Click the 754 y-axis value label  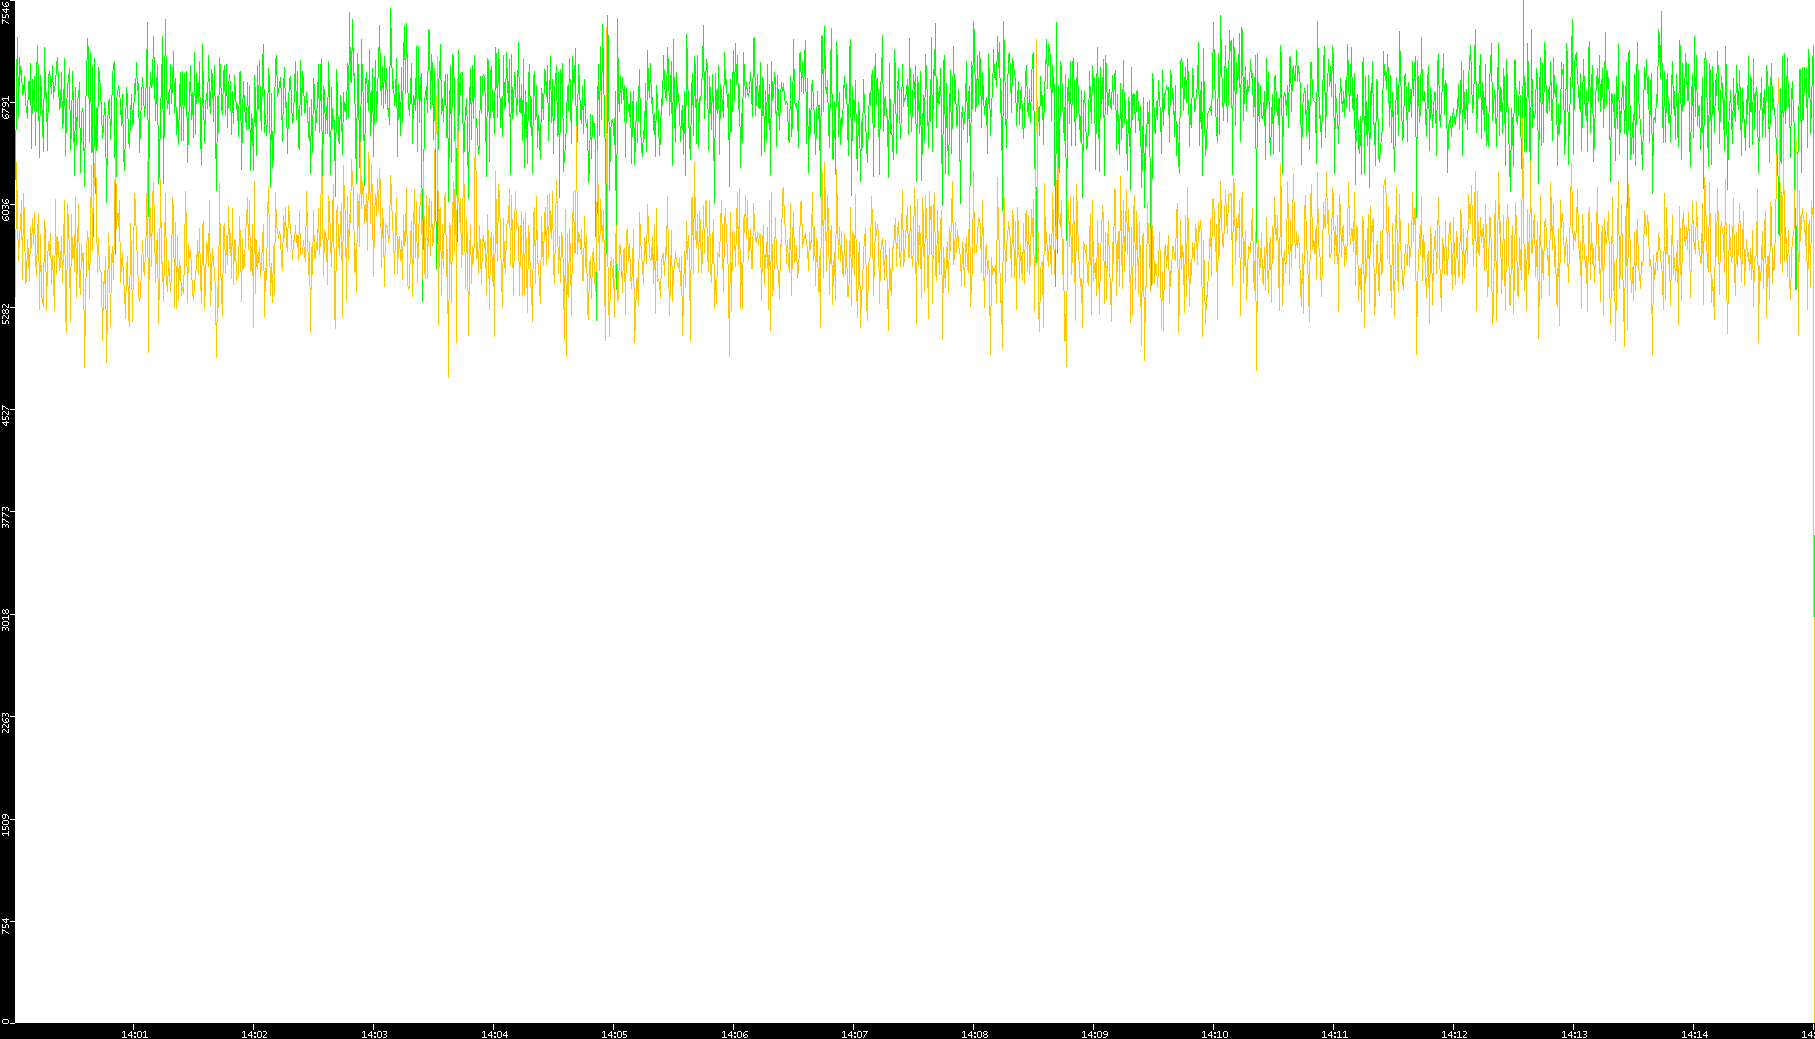click(7, 926)
